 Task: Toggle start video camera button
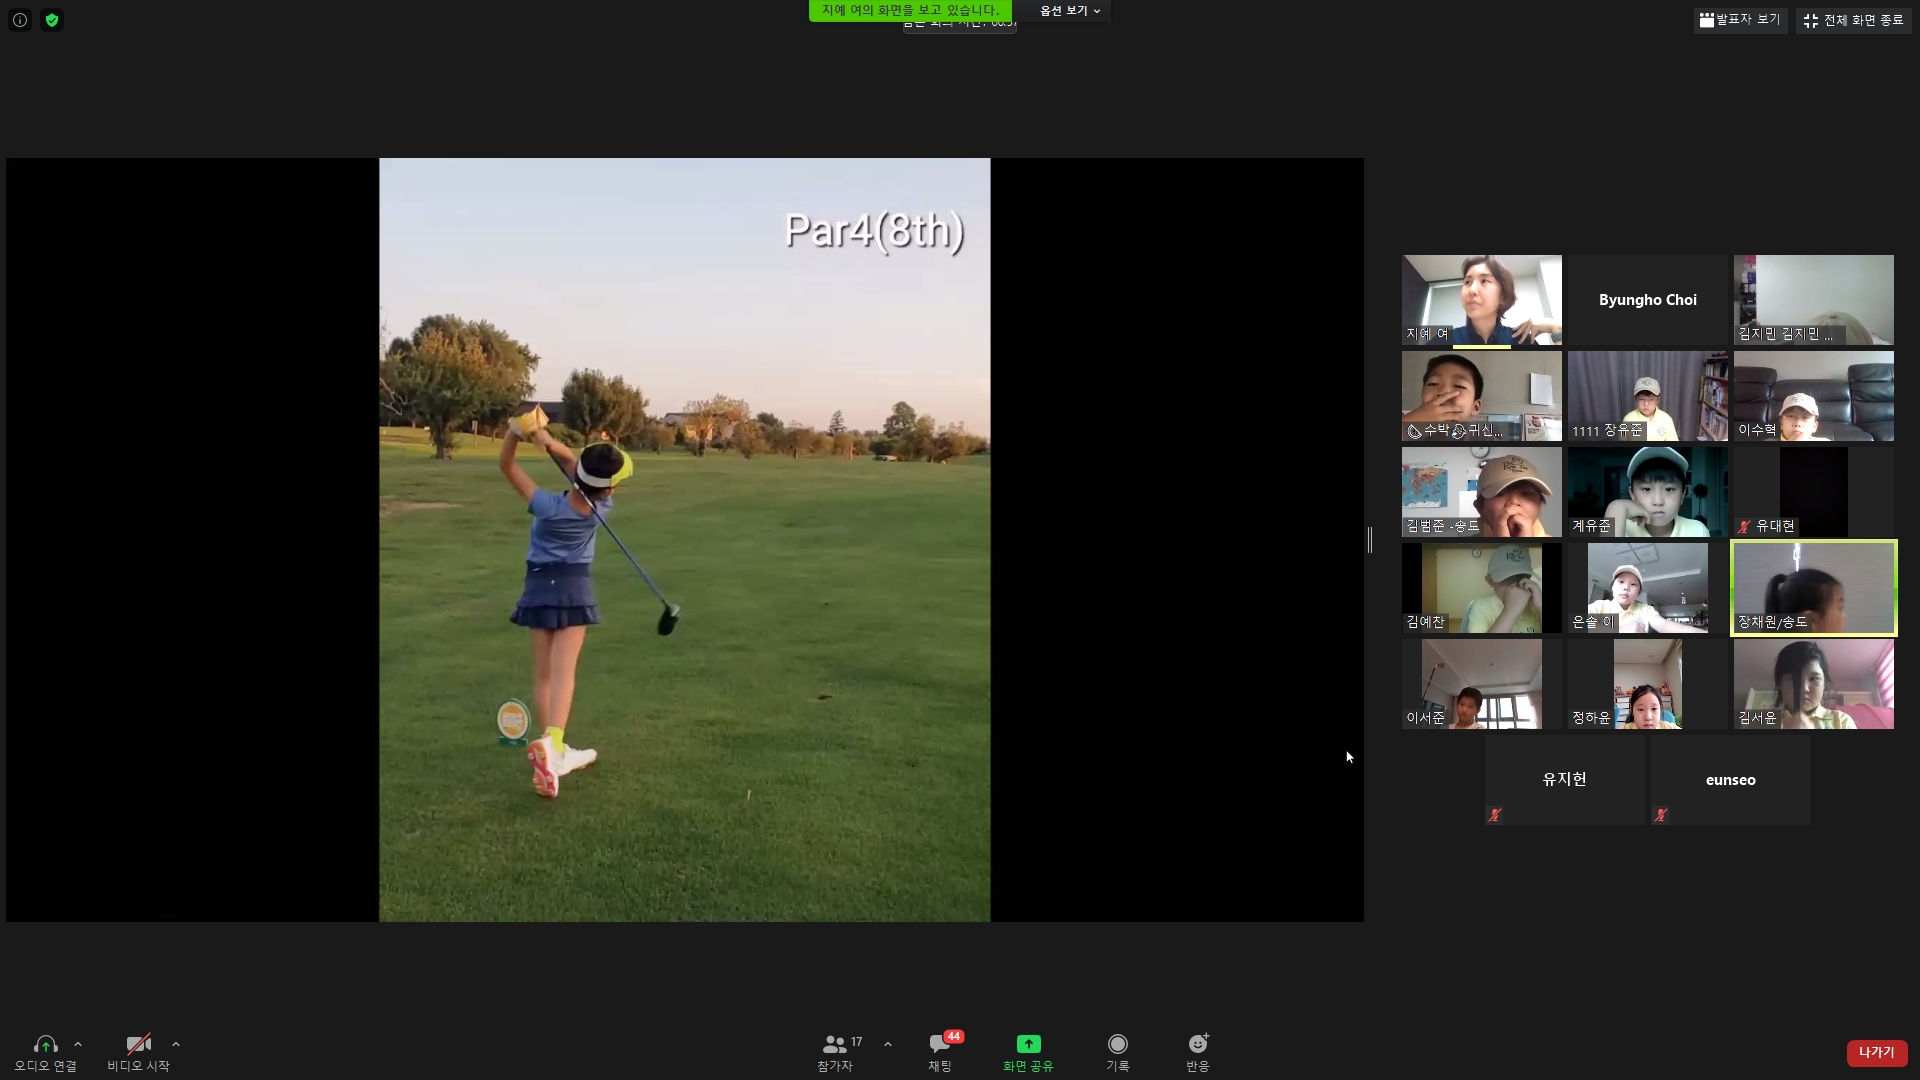pos(138,1044)
